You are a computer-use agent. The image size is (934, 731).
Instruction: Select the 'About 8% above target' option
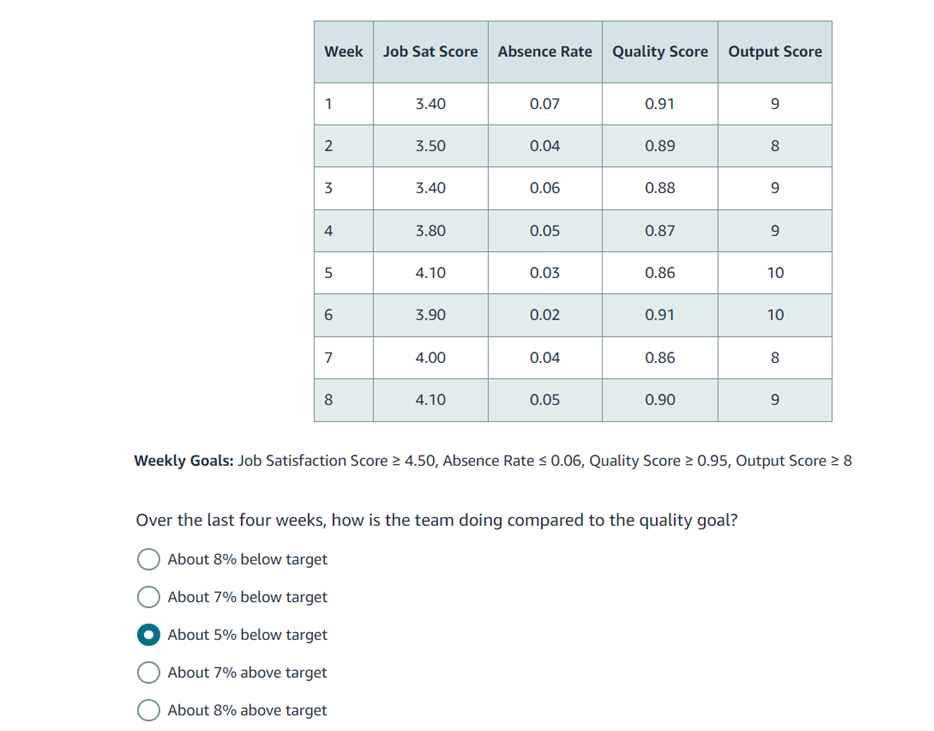click(x=148, y=710)
